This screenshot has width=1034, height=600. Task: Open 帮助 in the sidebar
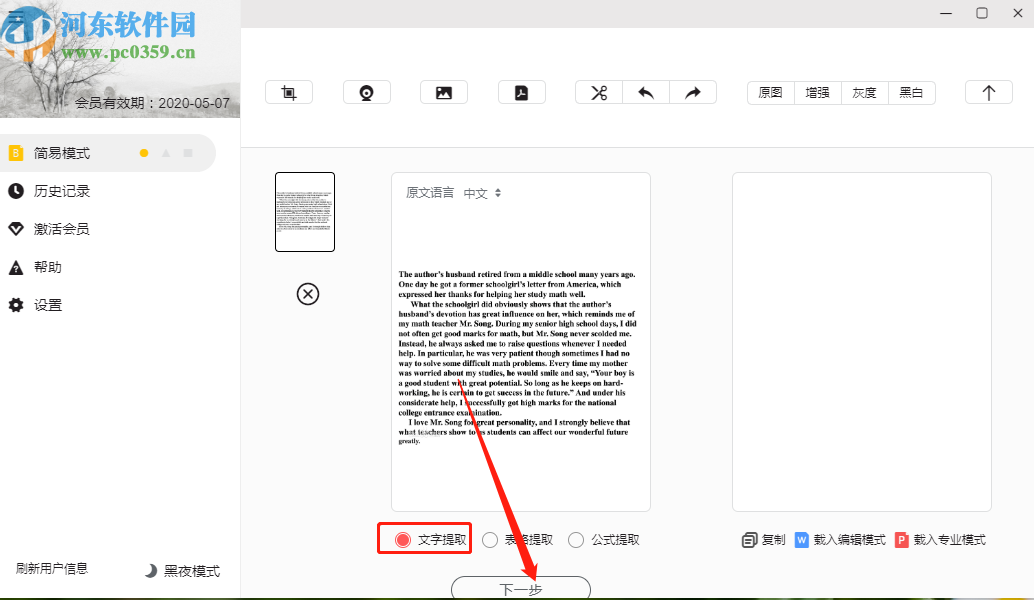(x=47, y=267)
